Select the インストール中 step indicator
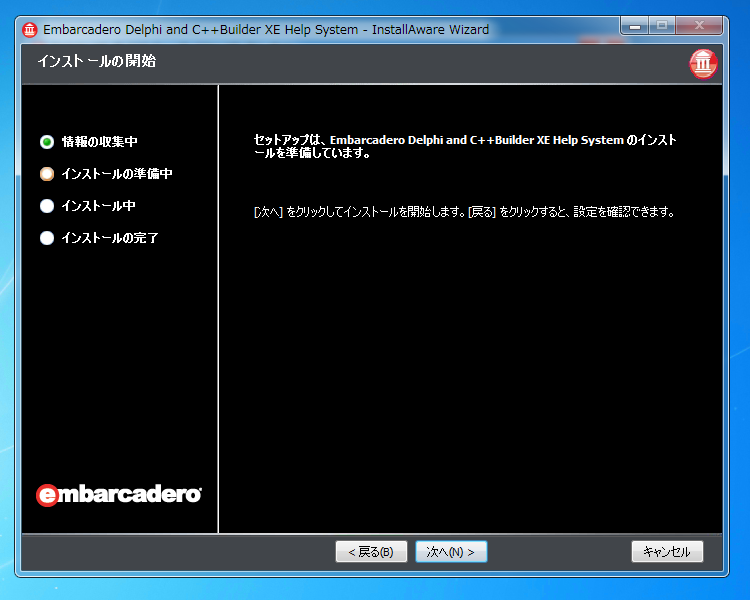 [x=47, y=206]
